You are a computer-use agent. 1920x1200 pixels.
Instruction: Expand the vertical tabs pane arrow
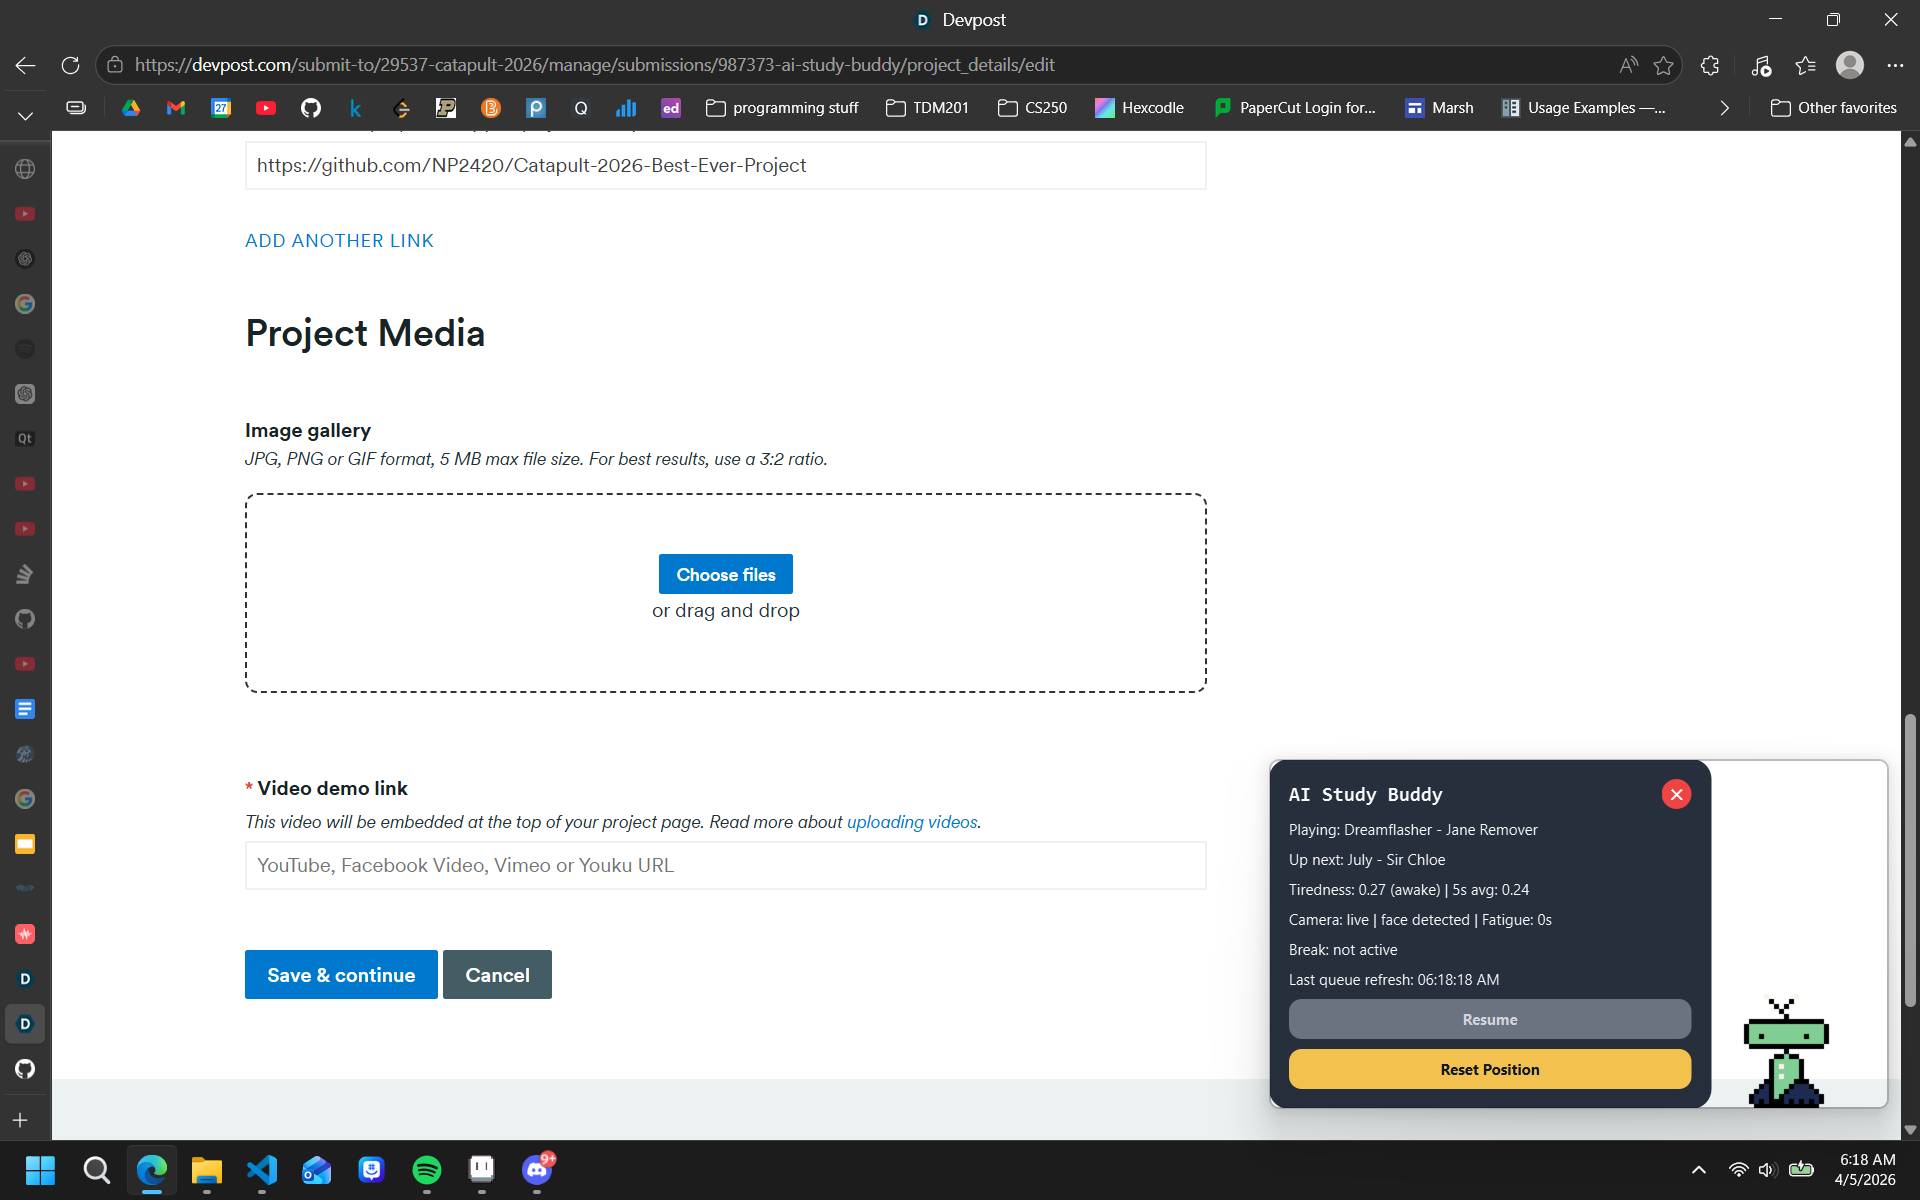pos(25,116)
